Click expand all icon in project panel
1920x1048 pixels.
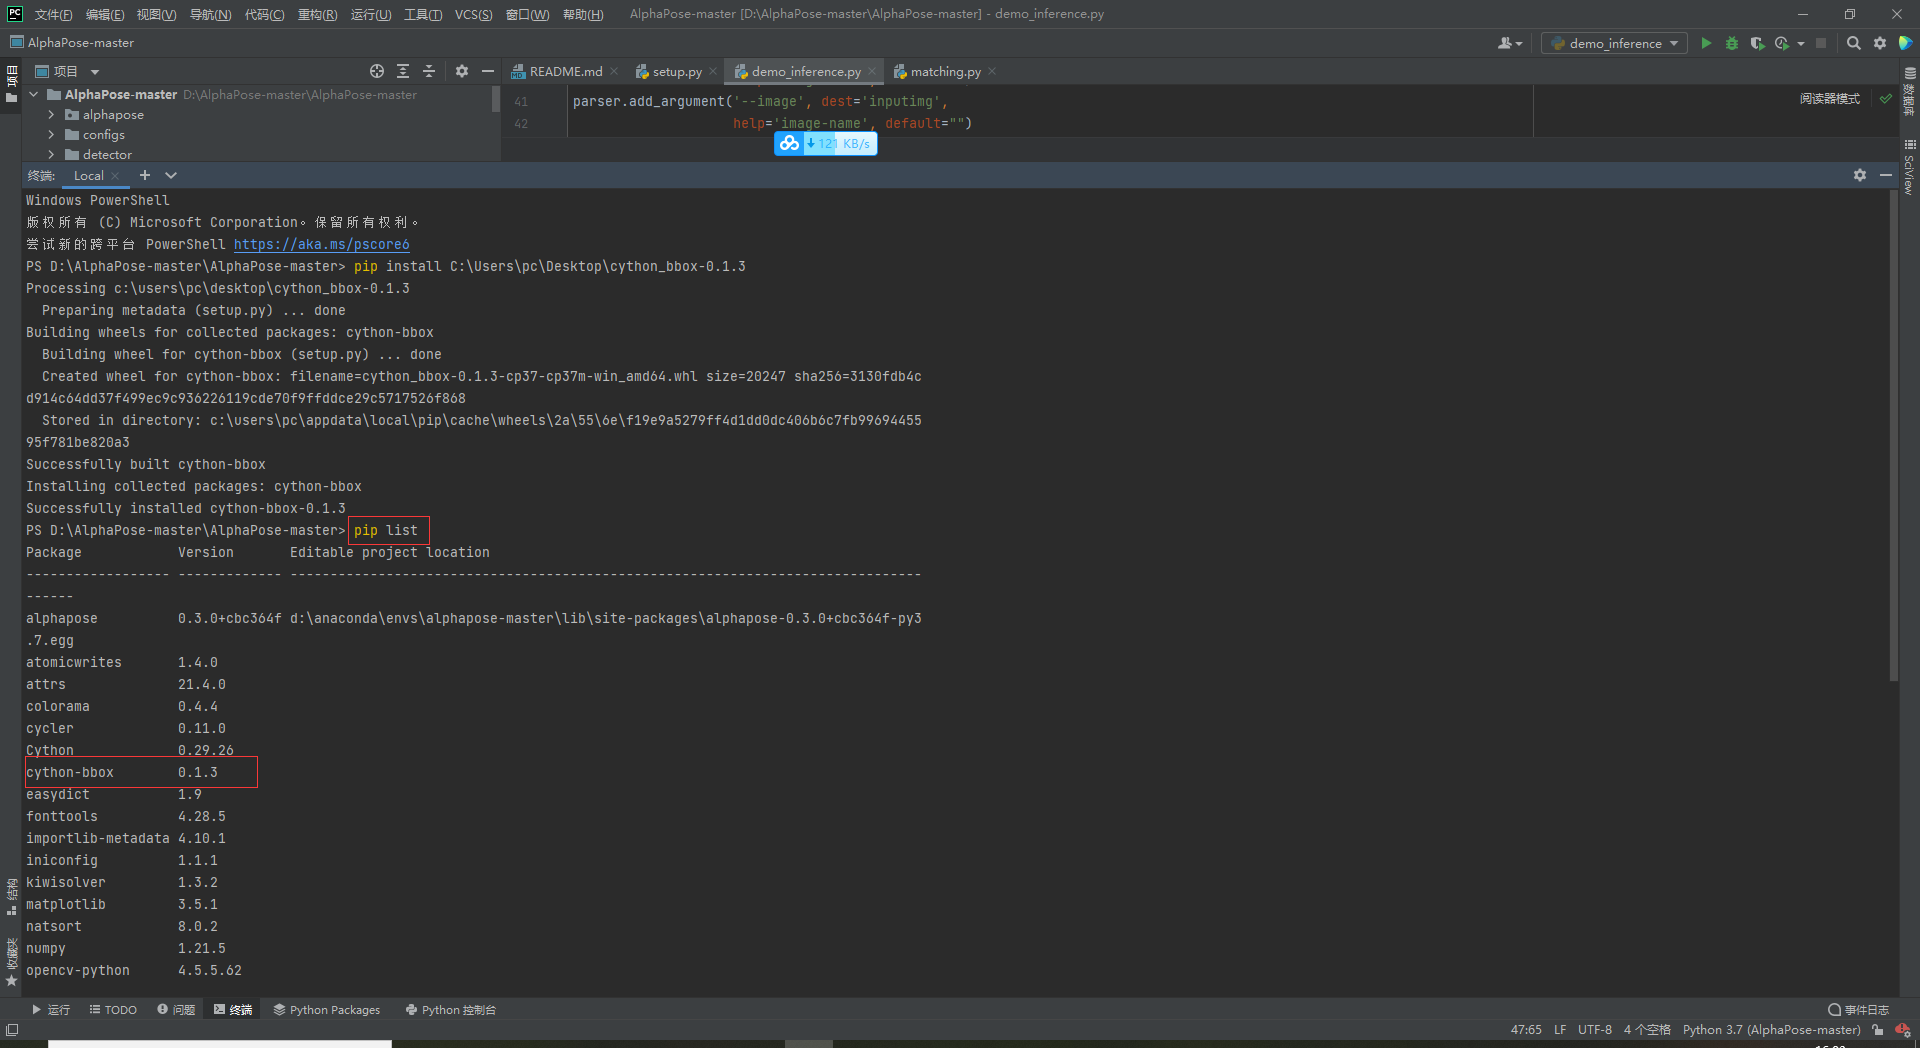(403, 71)
